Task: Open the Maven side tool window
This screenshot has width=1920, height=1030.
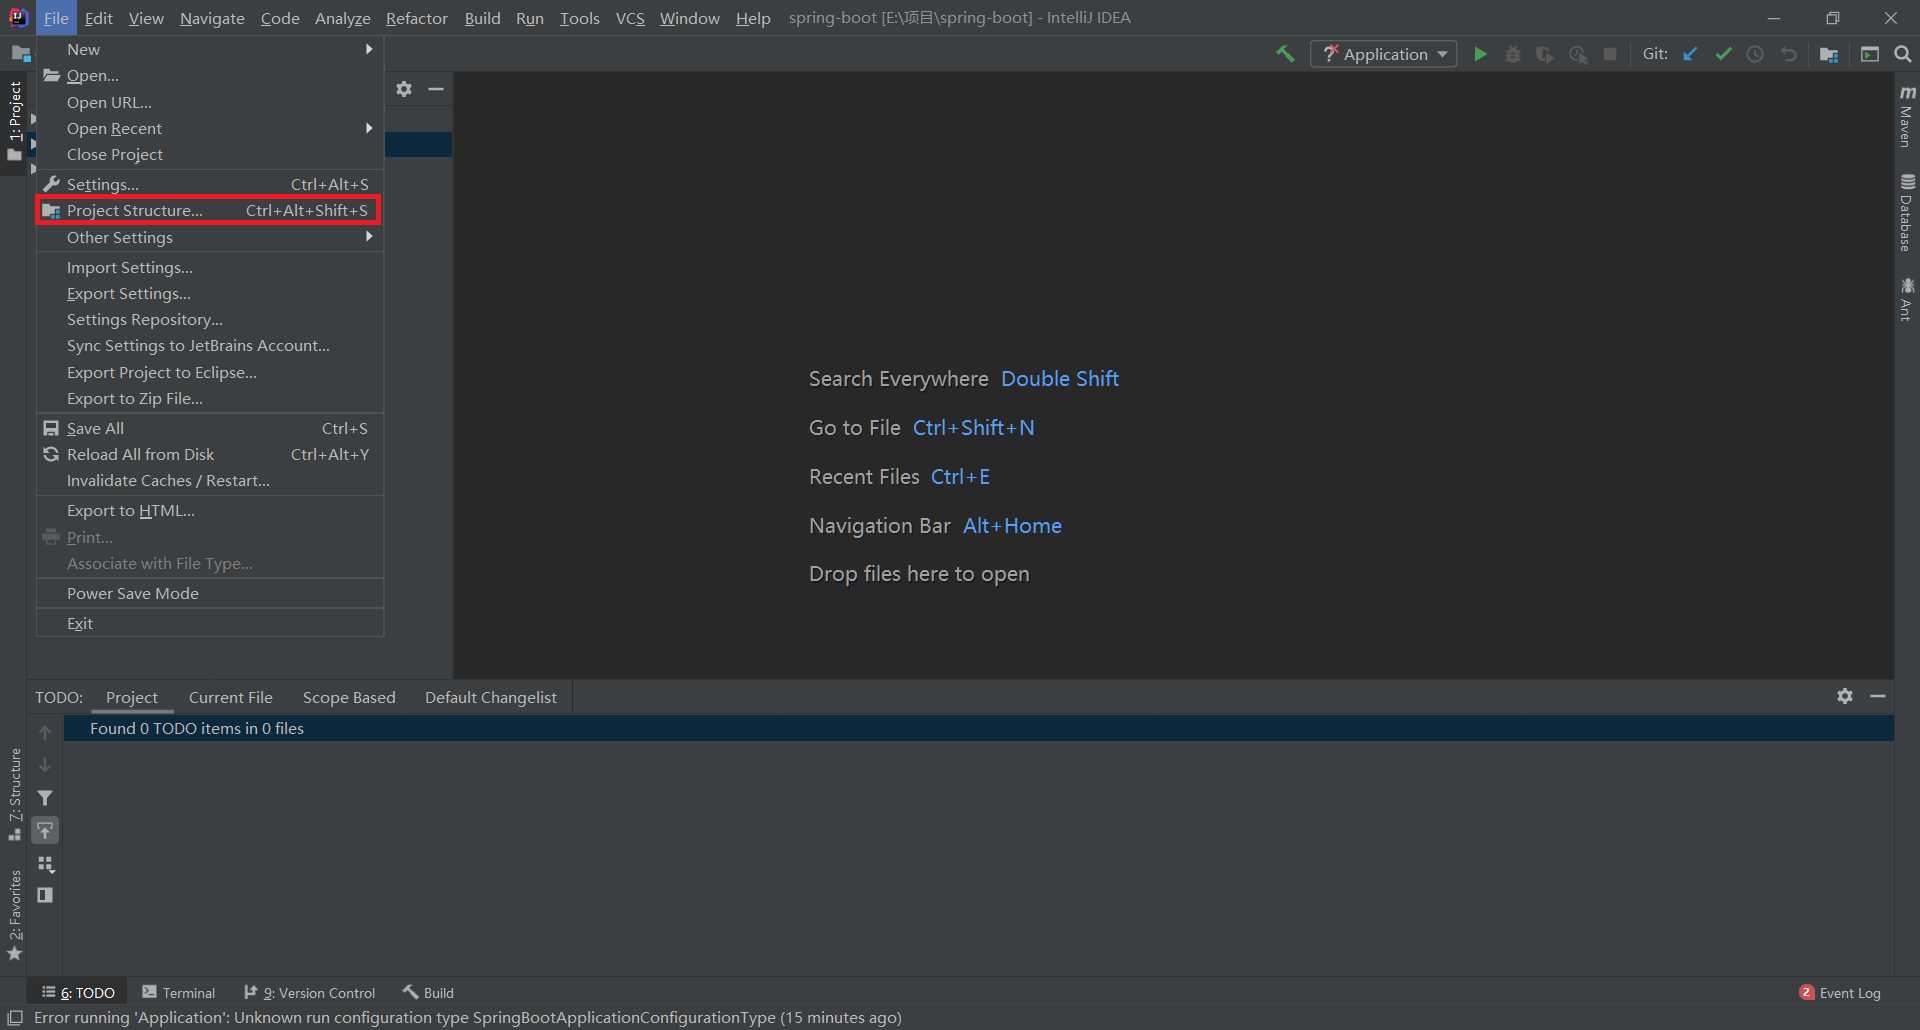Action: click(x=1907, y=116)
